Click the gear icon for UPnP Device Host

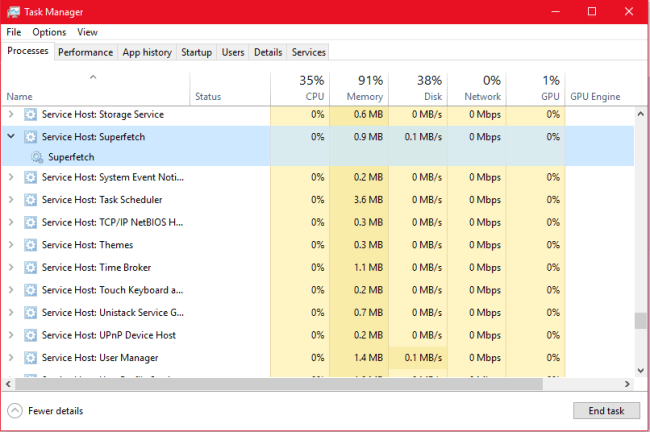[x=30, y=335]
